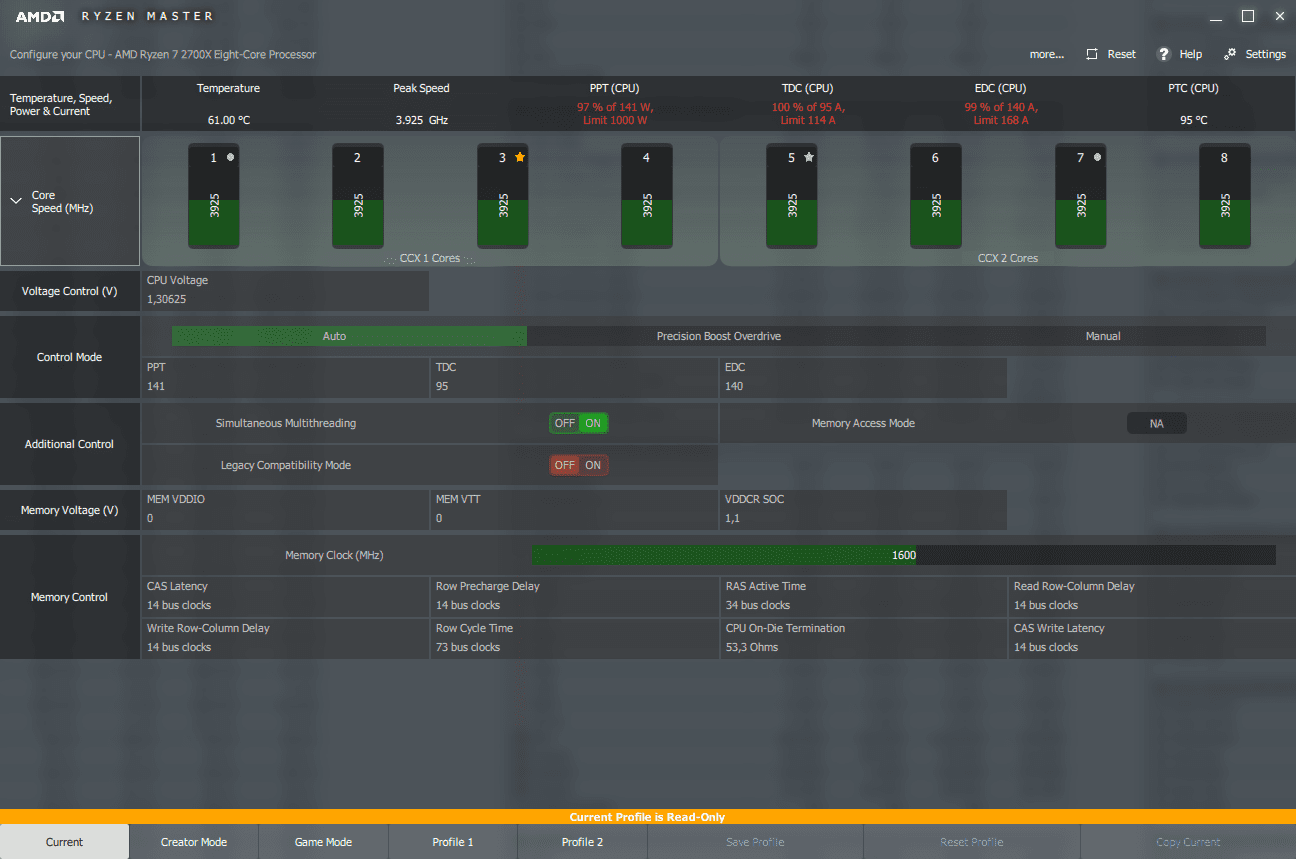Click the Row Precharge Delay field
Screen dimensions: 1296x859
pos(574,596)
